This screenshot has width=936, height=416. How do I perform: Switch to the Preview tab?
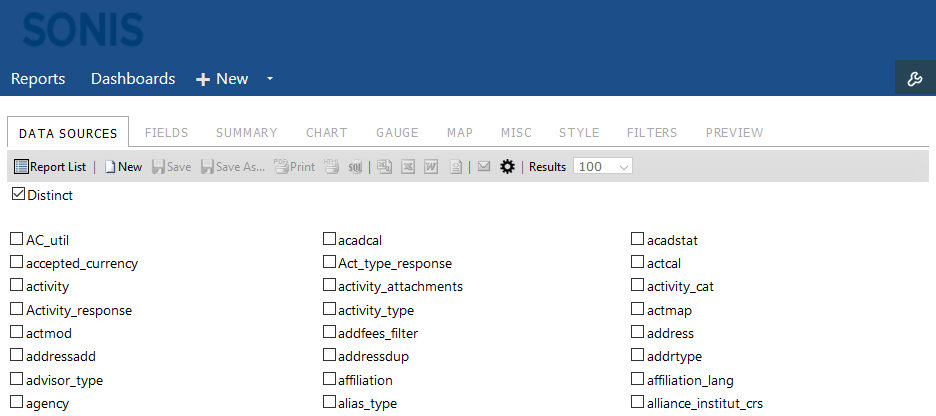click(x=734, y=132)
